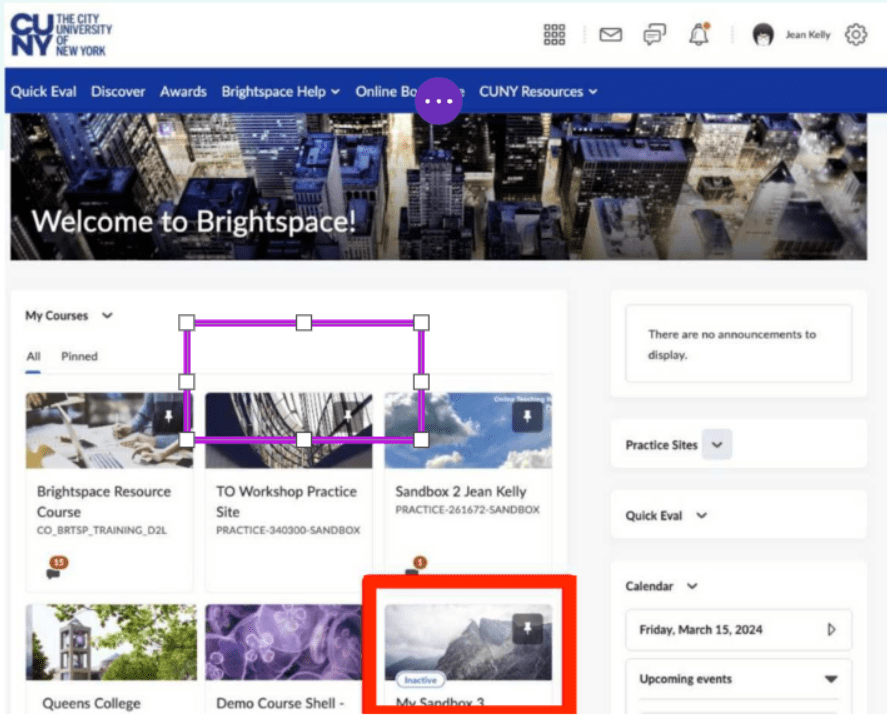This screenshot has width=887, height=722.
Task: Open Sandbox 2 Jean Kelly course
Action: (460, 491)
